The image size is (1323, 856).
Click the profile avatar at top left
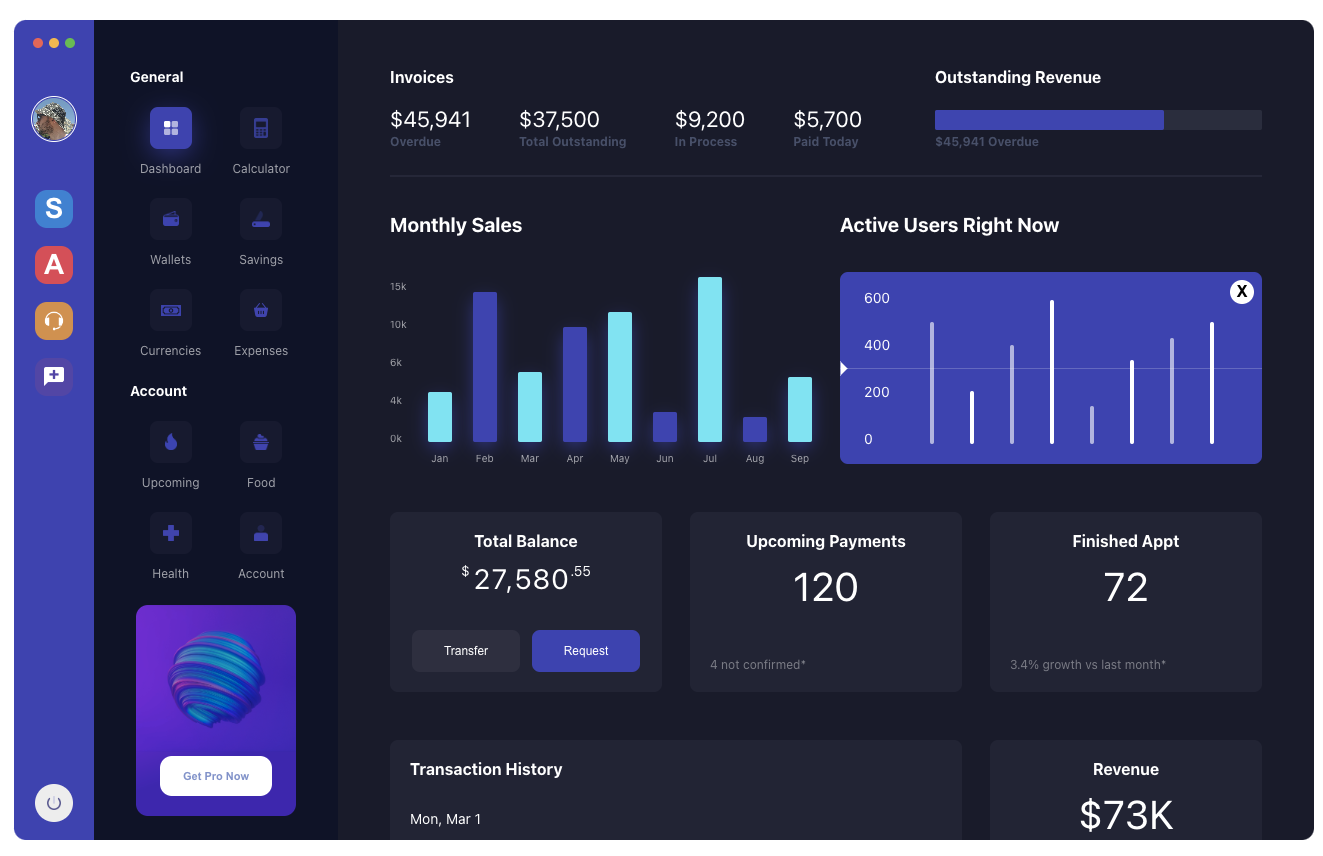click(x=54, y=118)
